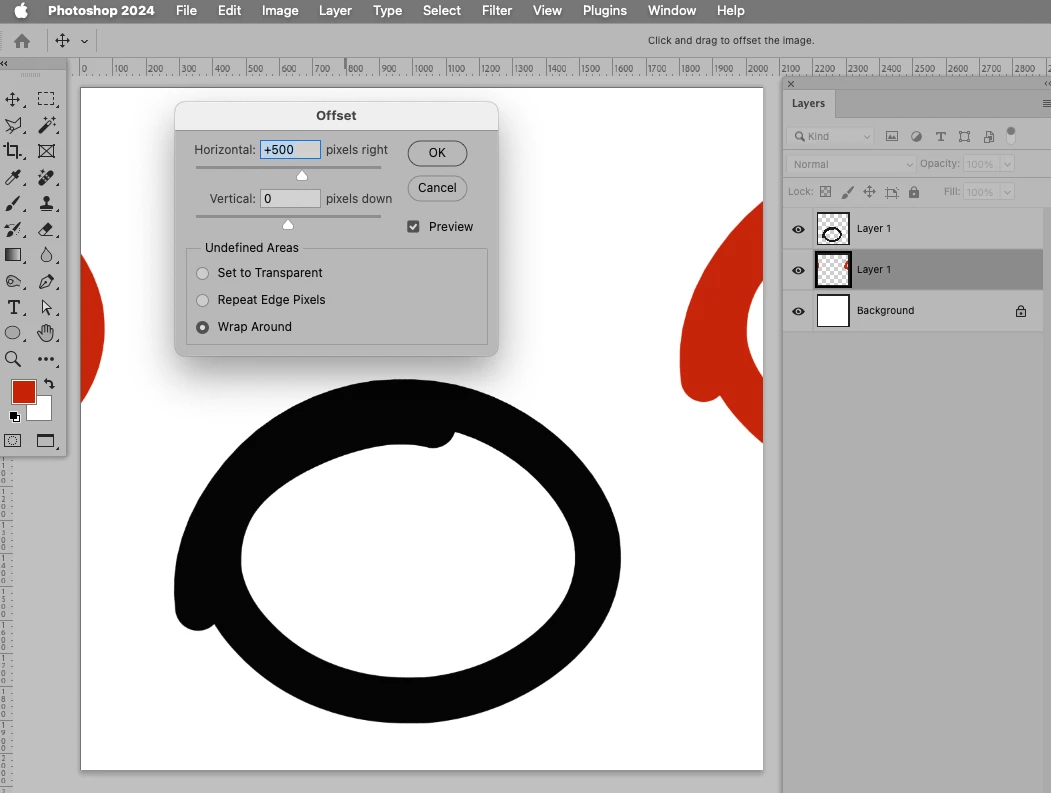Choose Wrap Around option
The image size is (1051, 793).
(x=202, y=327)
